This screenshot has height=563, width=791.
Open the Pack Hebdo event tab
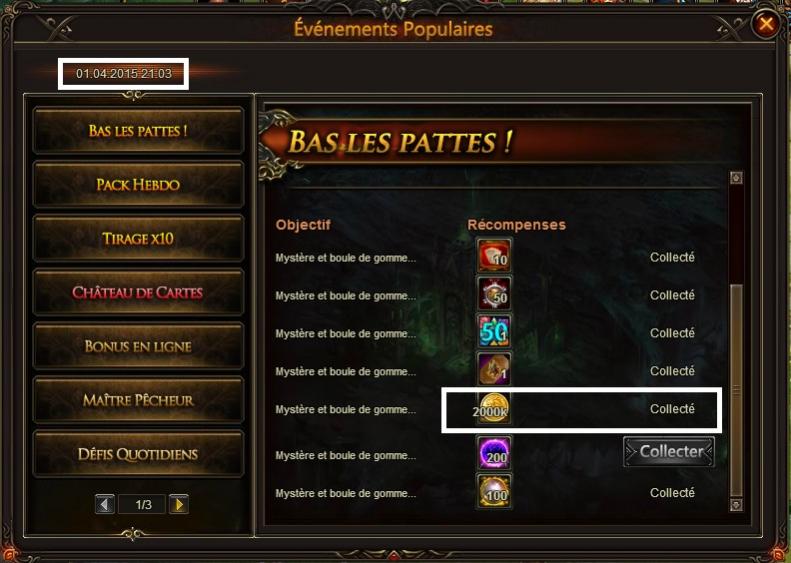click(x=138, y=185)
